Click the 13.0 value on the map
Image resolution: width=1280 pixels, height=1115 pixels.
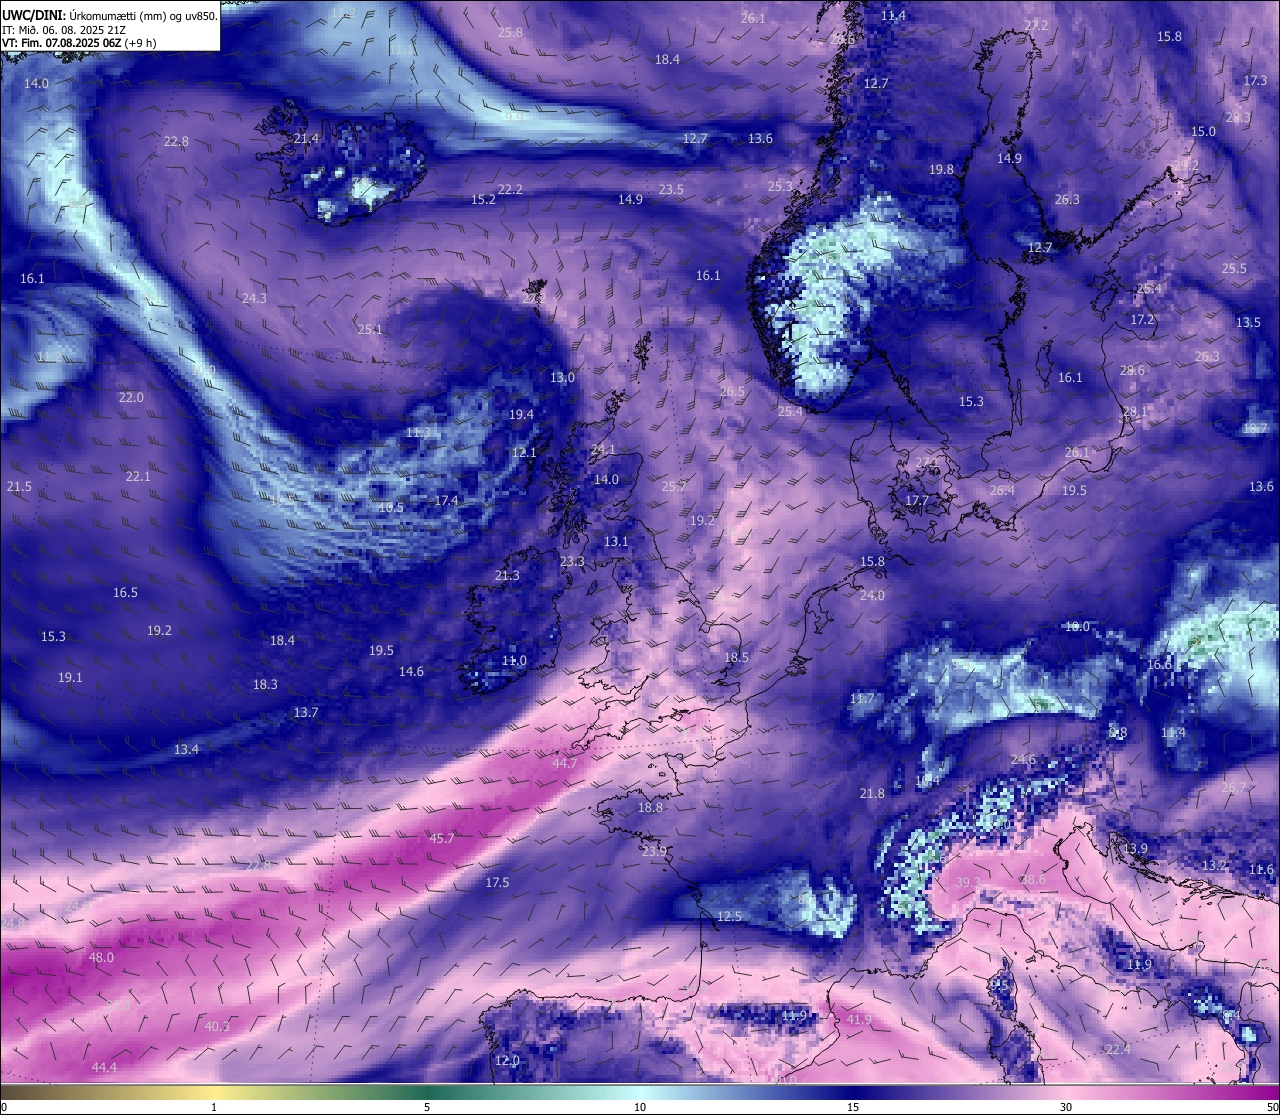point(562,378)
